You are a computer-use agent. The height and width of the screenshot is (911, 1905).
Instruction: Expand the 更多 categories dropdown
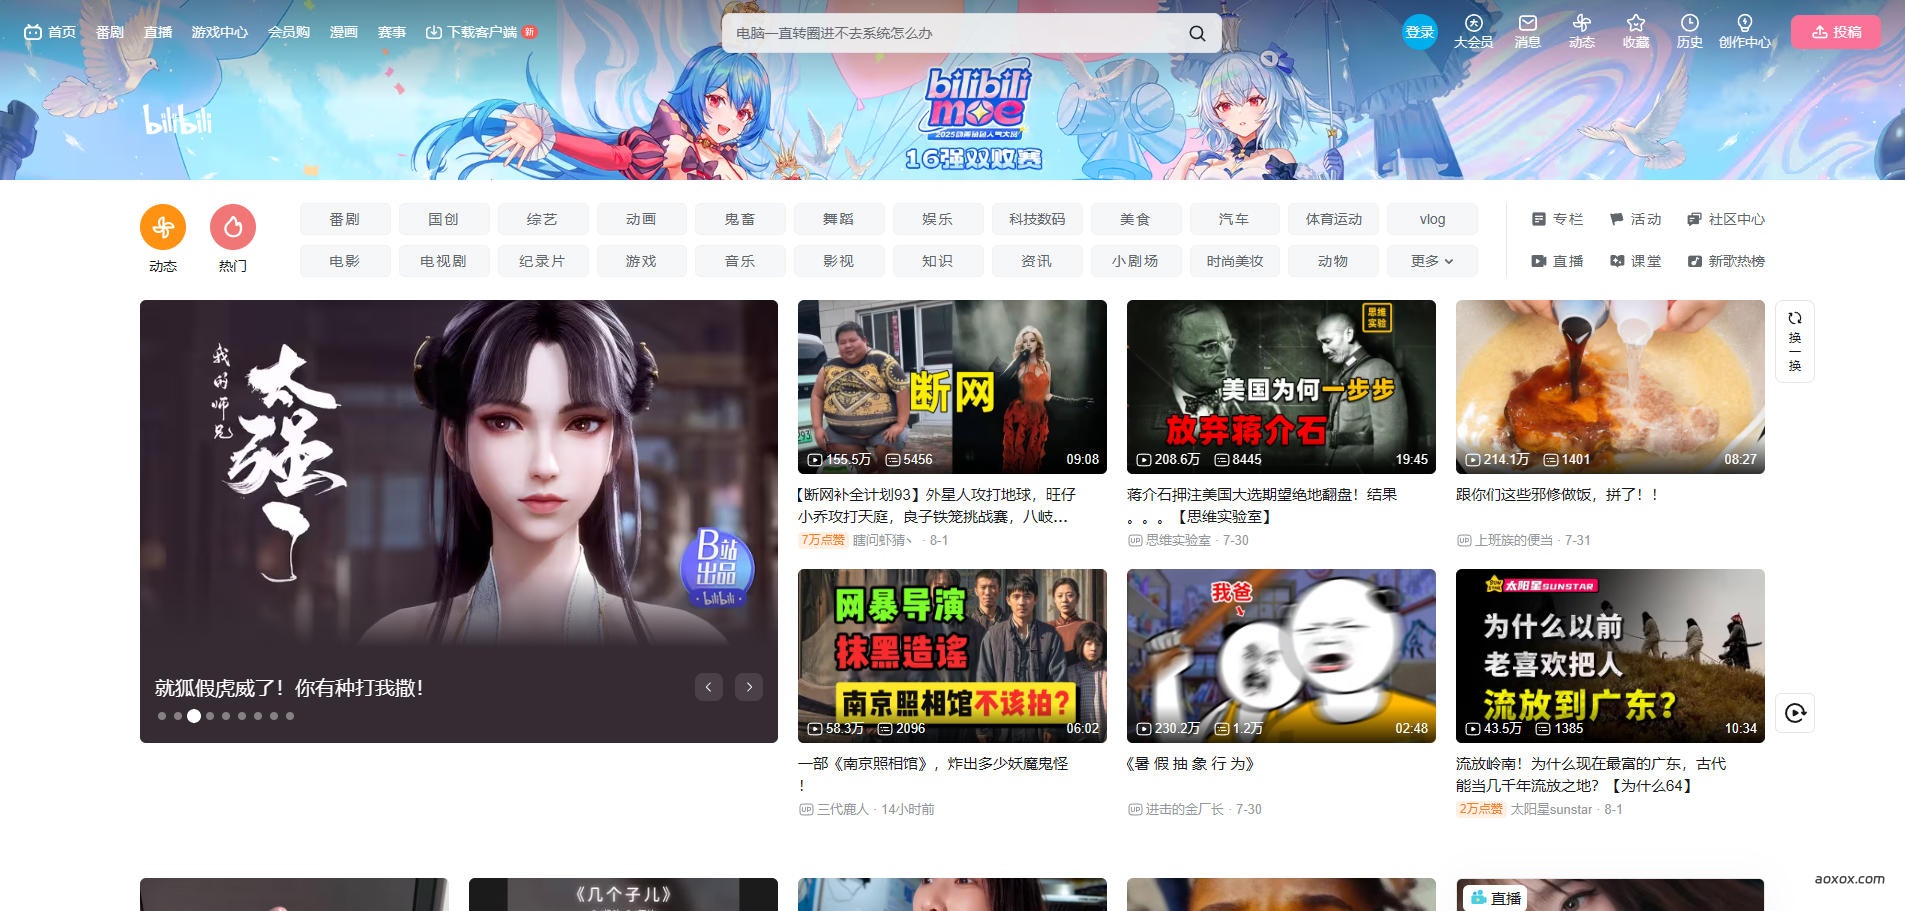(x=1432, y=261)
